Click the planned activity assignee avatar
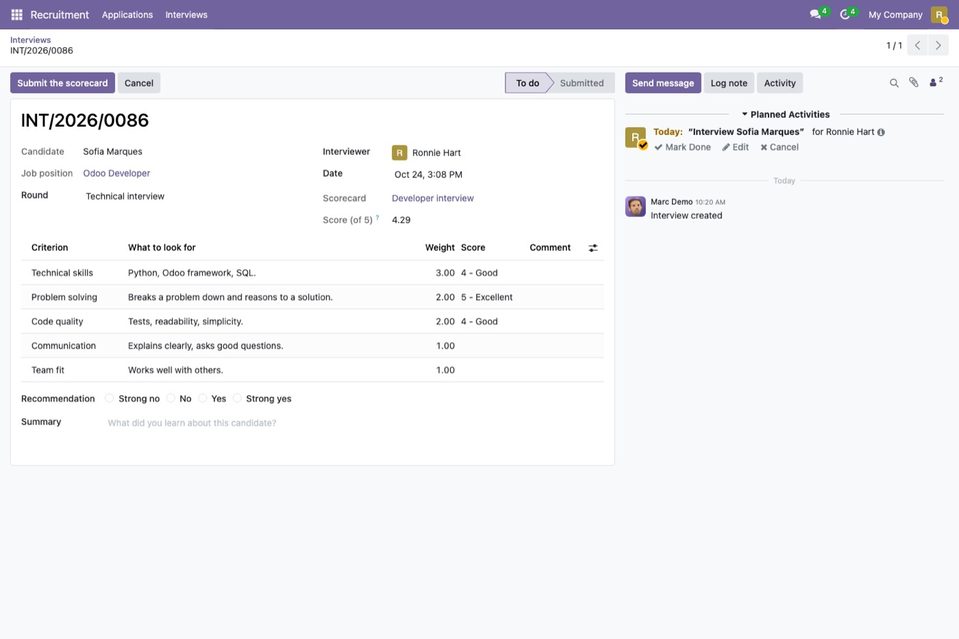 [x=635, y=137]
